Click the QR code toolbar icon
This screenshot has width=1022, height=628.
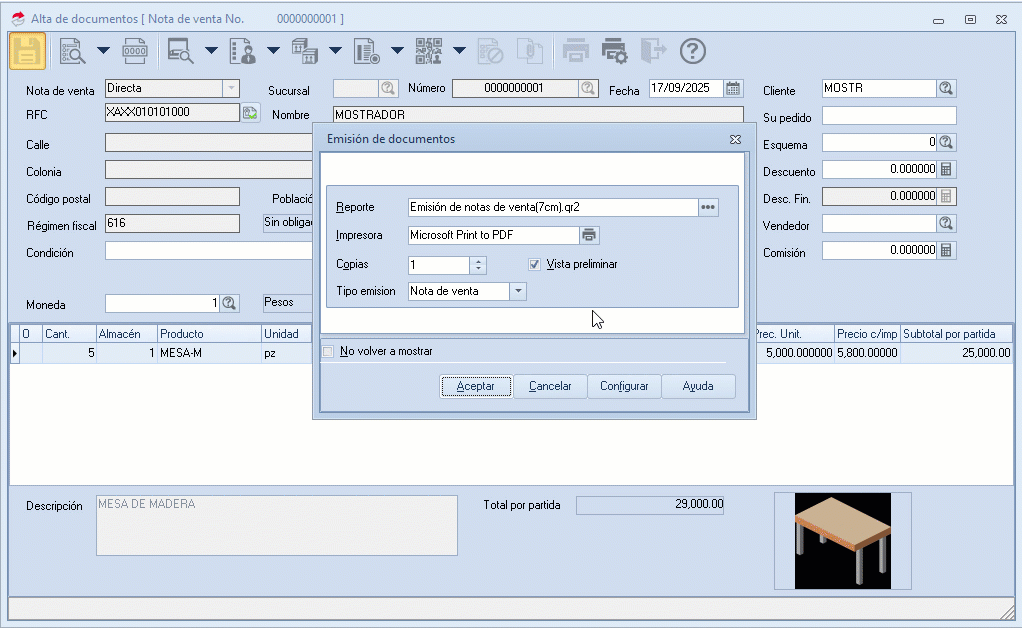[x=428, y=51]
